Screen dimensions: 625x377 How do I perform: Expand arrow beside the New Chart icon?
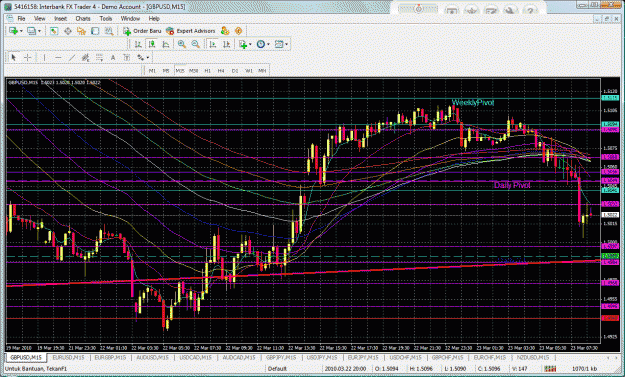[x=21, y=31]
